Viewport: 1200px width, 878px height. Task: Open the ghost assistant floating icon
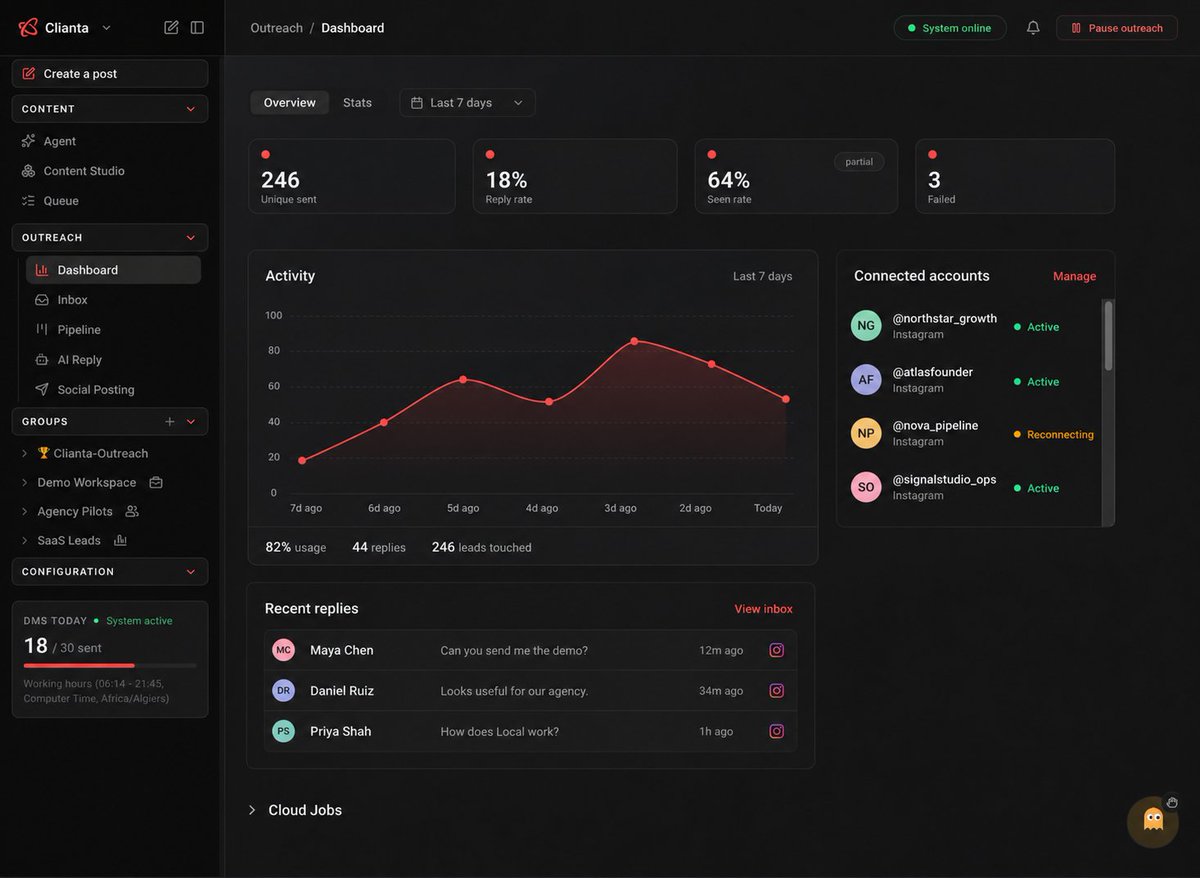(1153, 822)
